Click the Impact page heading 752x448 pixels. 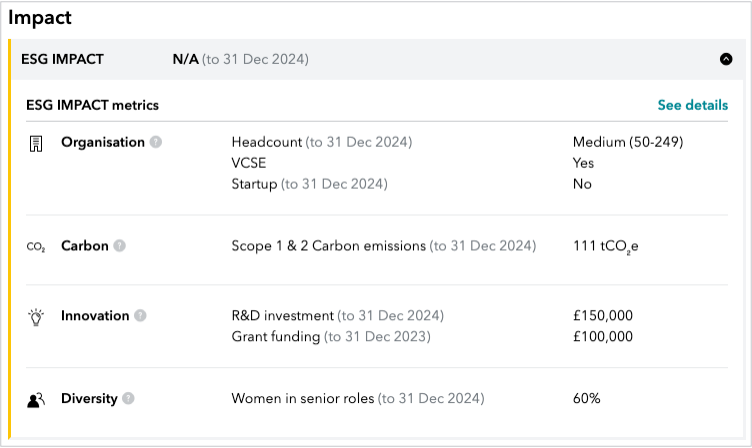click(40, 18)
